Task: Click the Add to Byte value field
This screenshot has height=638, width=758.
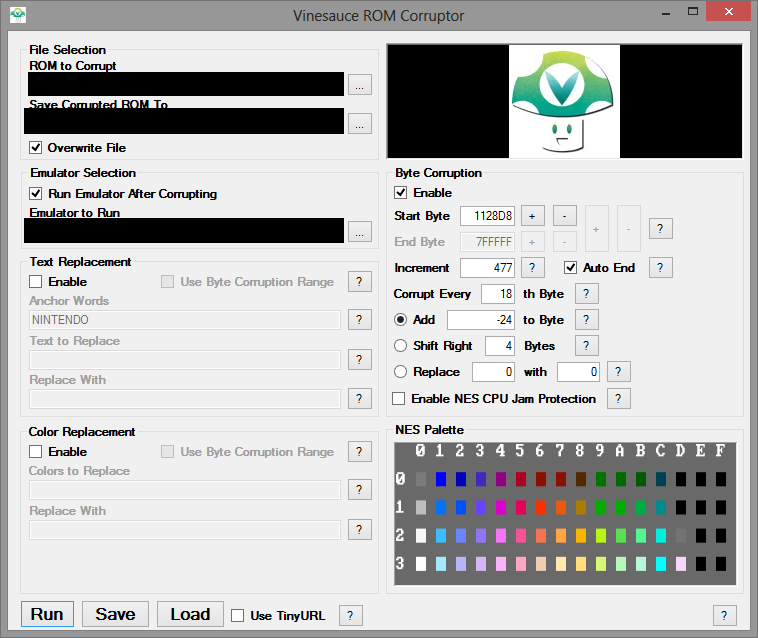Action: point(481,319)
